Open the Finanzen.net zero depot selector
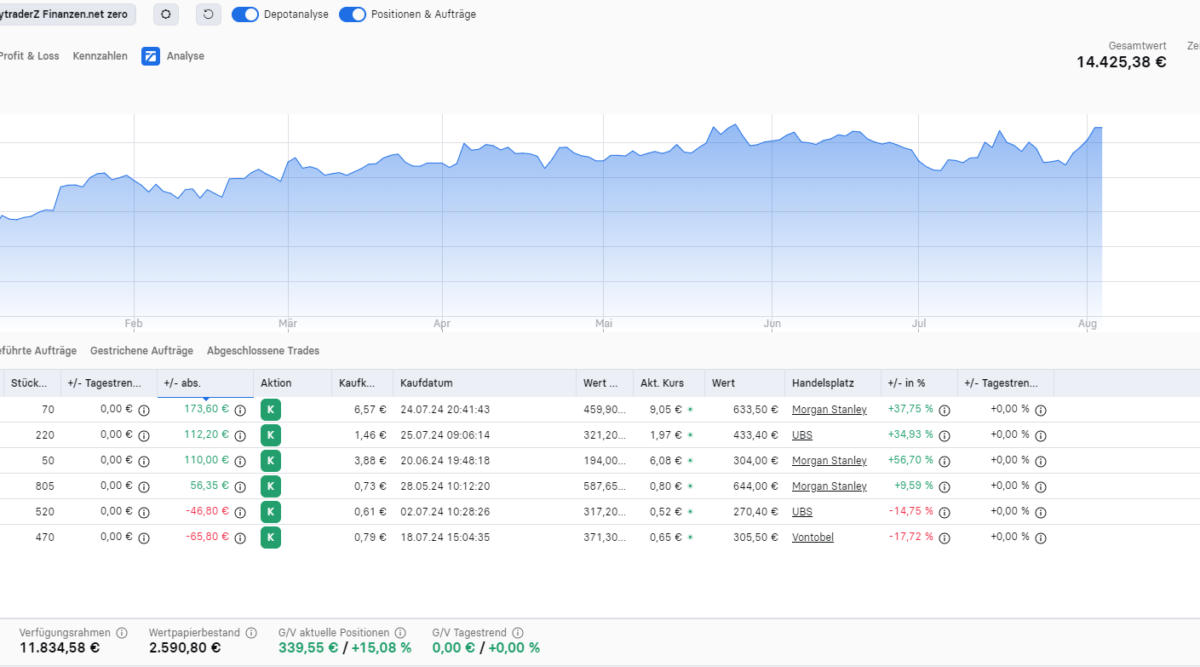Image resolution: width=1200 pixels, height=667 pixels. (66, 14)
